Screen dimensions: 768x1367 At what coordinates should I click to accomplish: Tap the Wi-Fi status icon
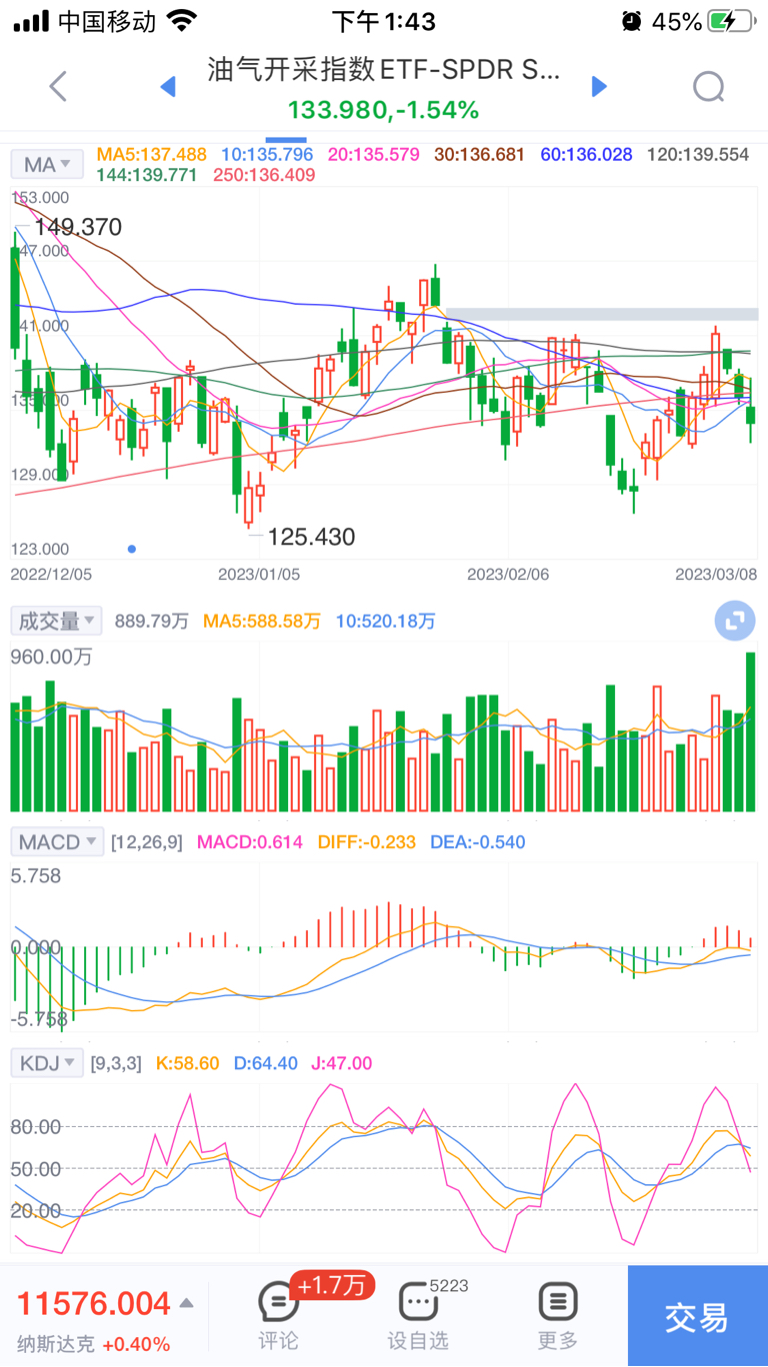pos(182,21)
